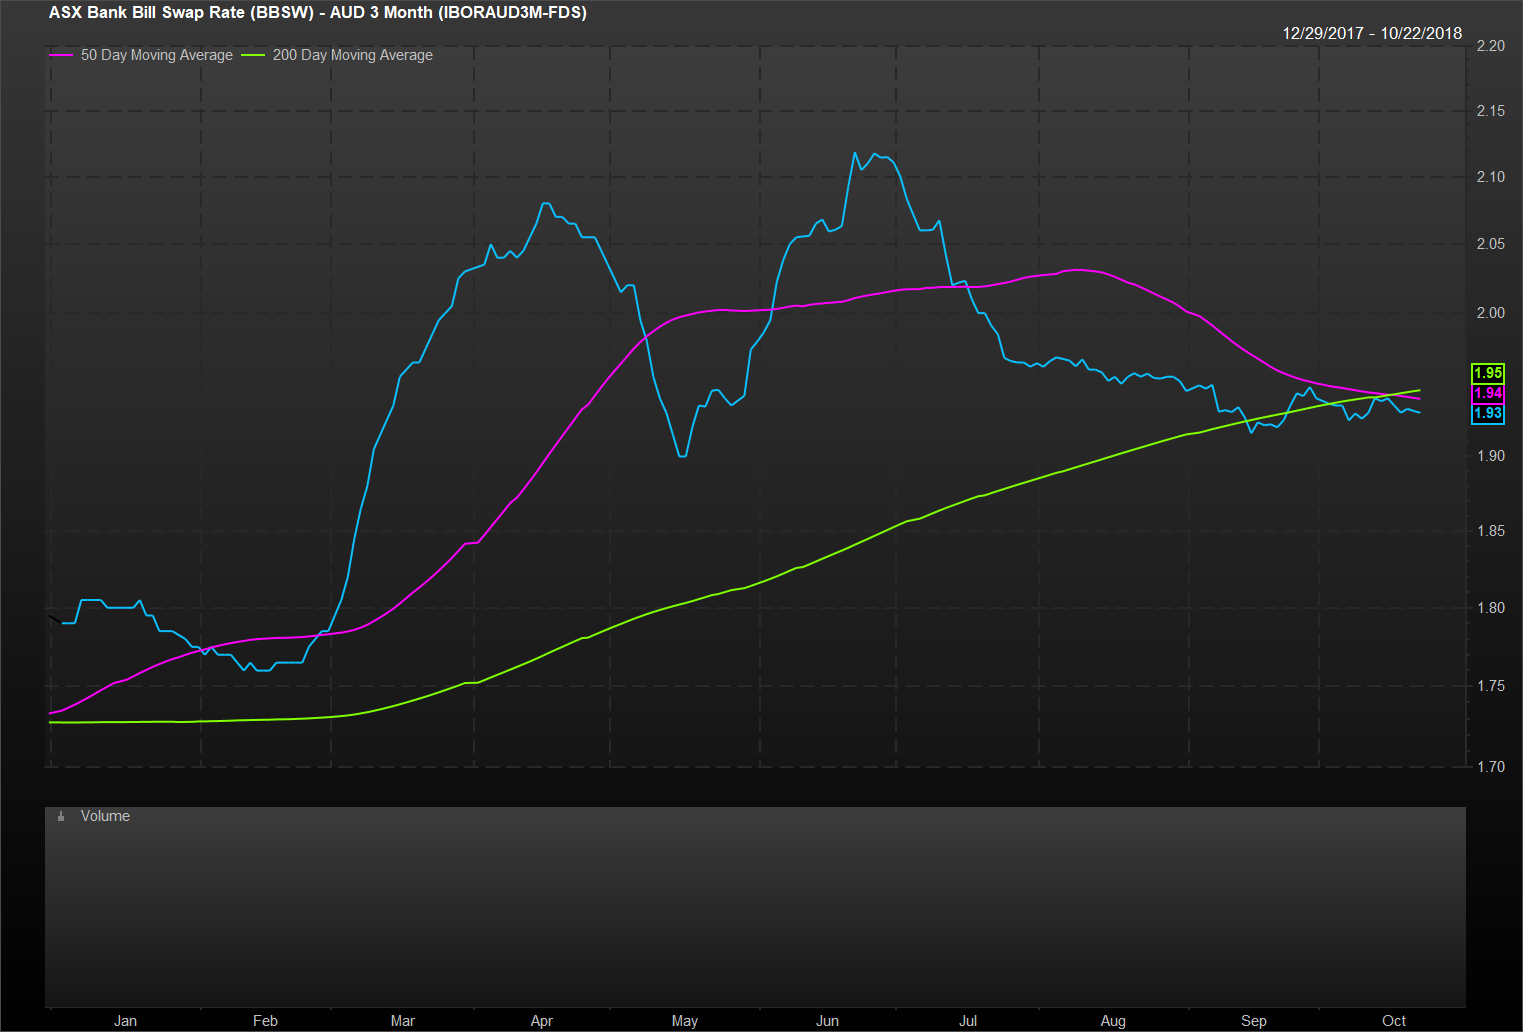Click the magenta 50 Day legend line
Image resolution: width=1523 pixels, height=1032 pixels.
(x=61, y=55)
